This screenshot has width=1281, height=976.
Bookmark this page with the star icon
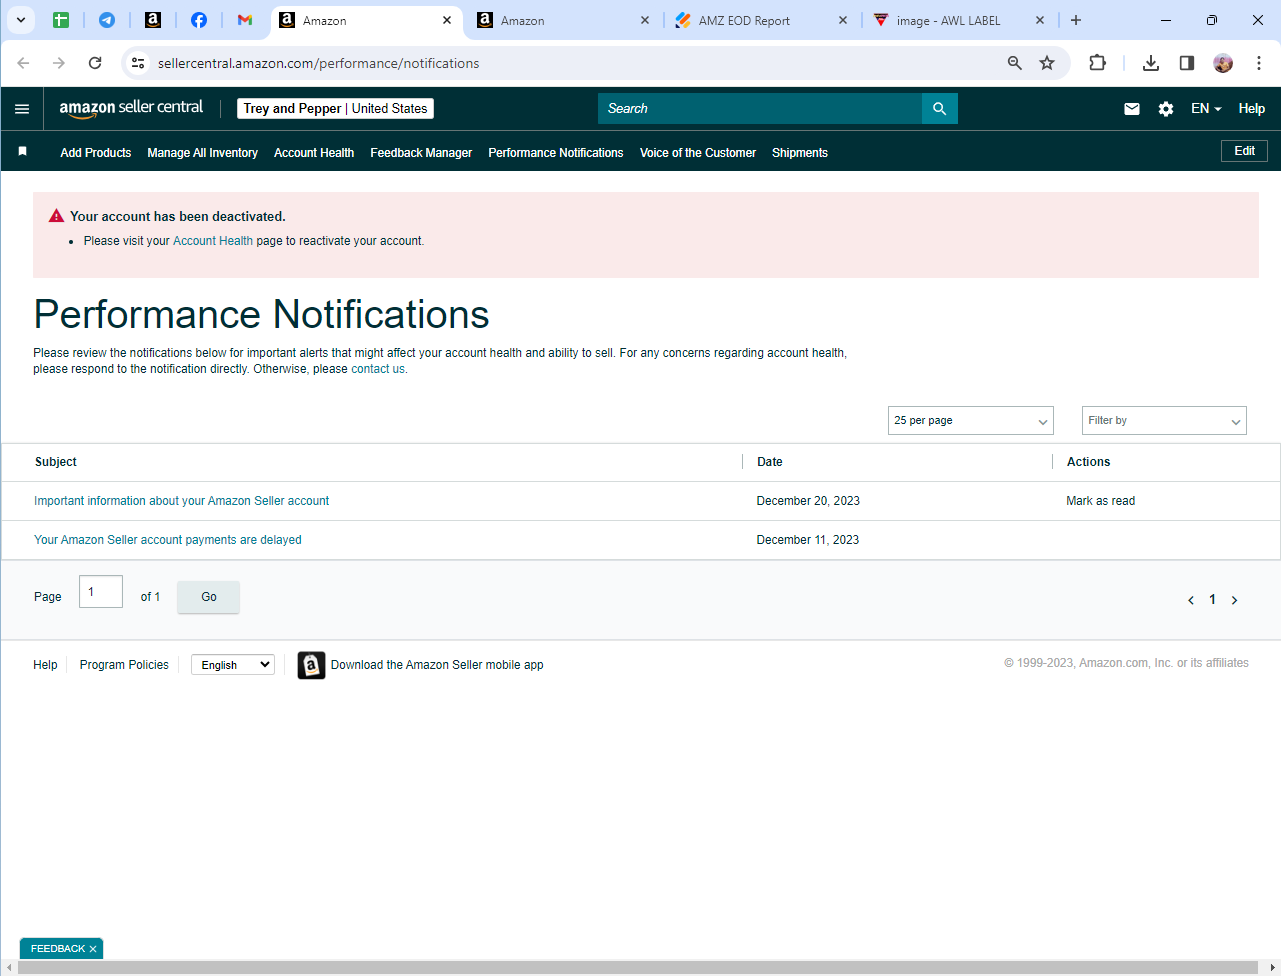pyautogui.click(x=1047, y=63)
